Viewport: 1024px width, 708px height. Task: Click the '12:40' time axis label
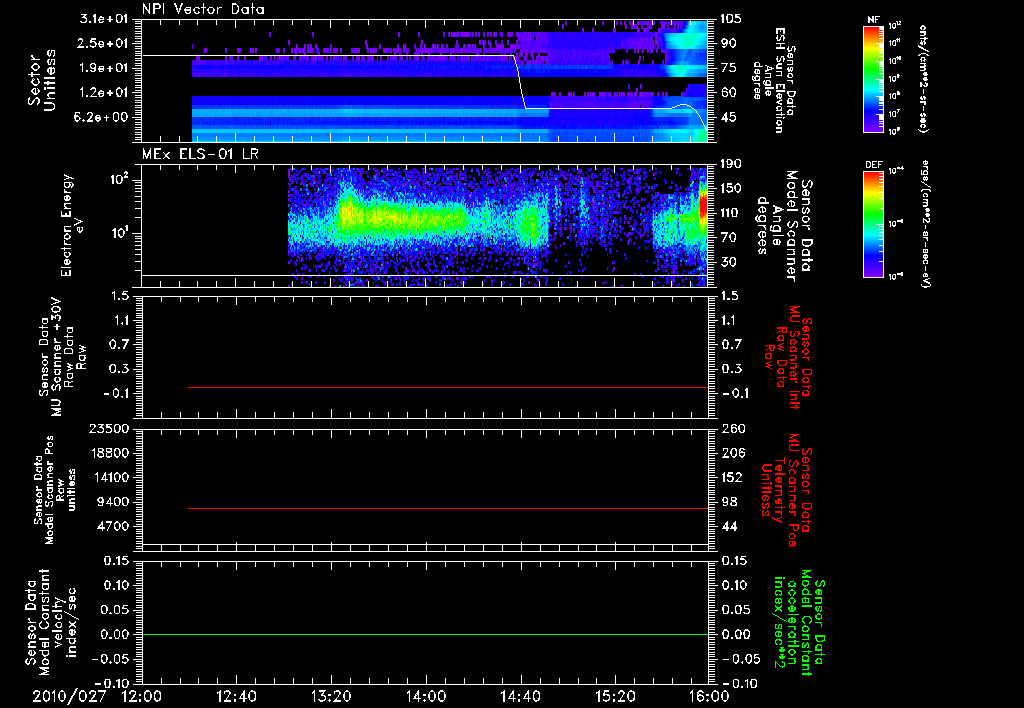236,697
